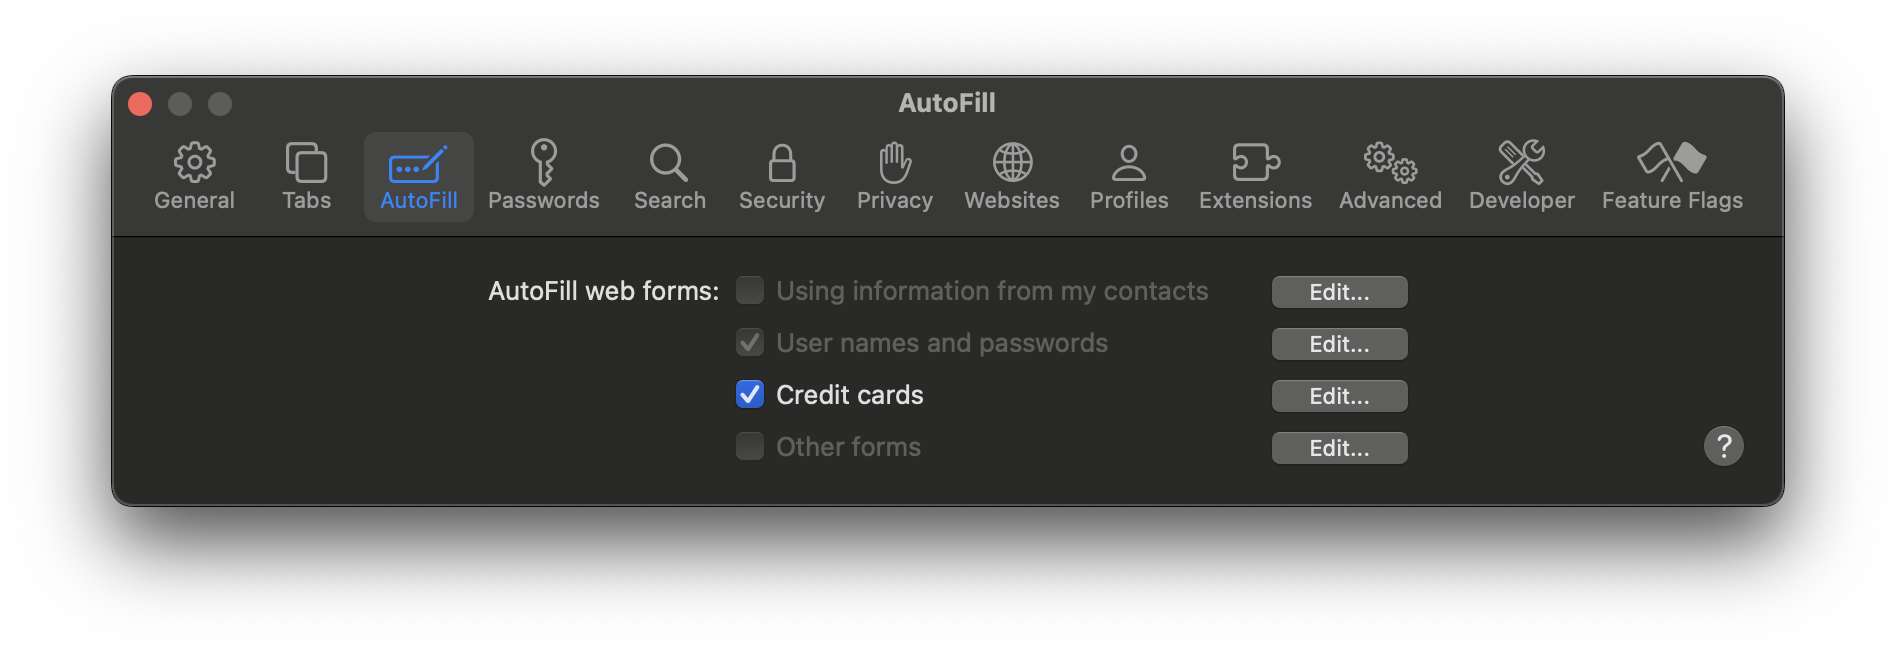
Task: Open Advanced gears settings
Action: point(1390,177)
